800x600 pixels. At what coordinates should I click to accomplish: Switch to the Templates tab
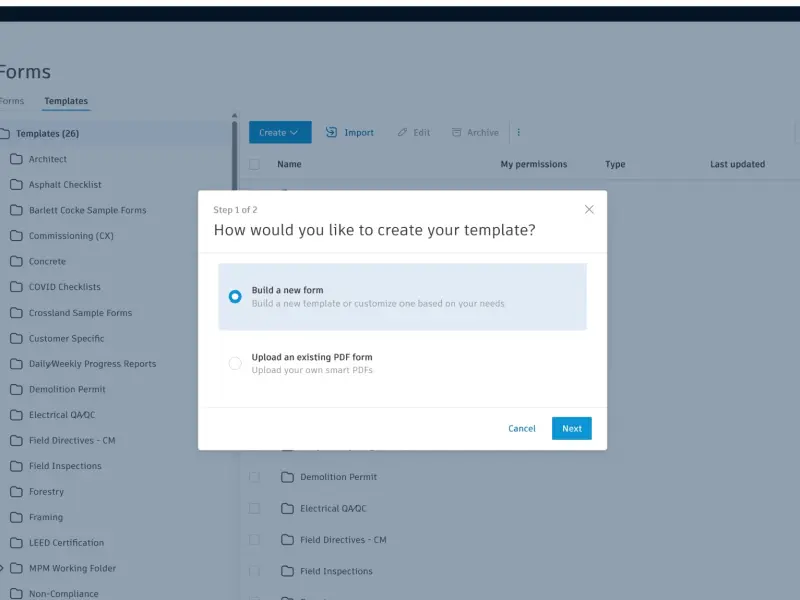(66, 101)
